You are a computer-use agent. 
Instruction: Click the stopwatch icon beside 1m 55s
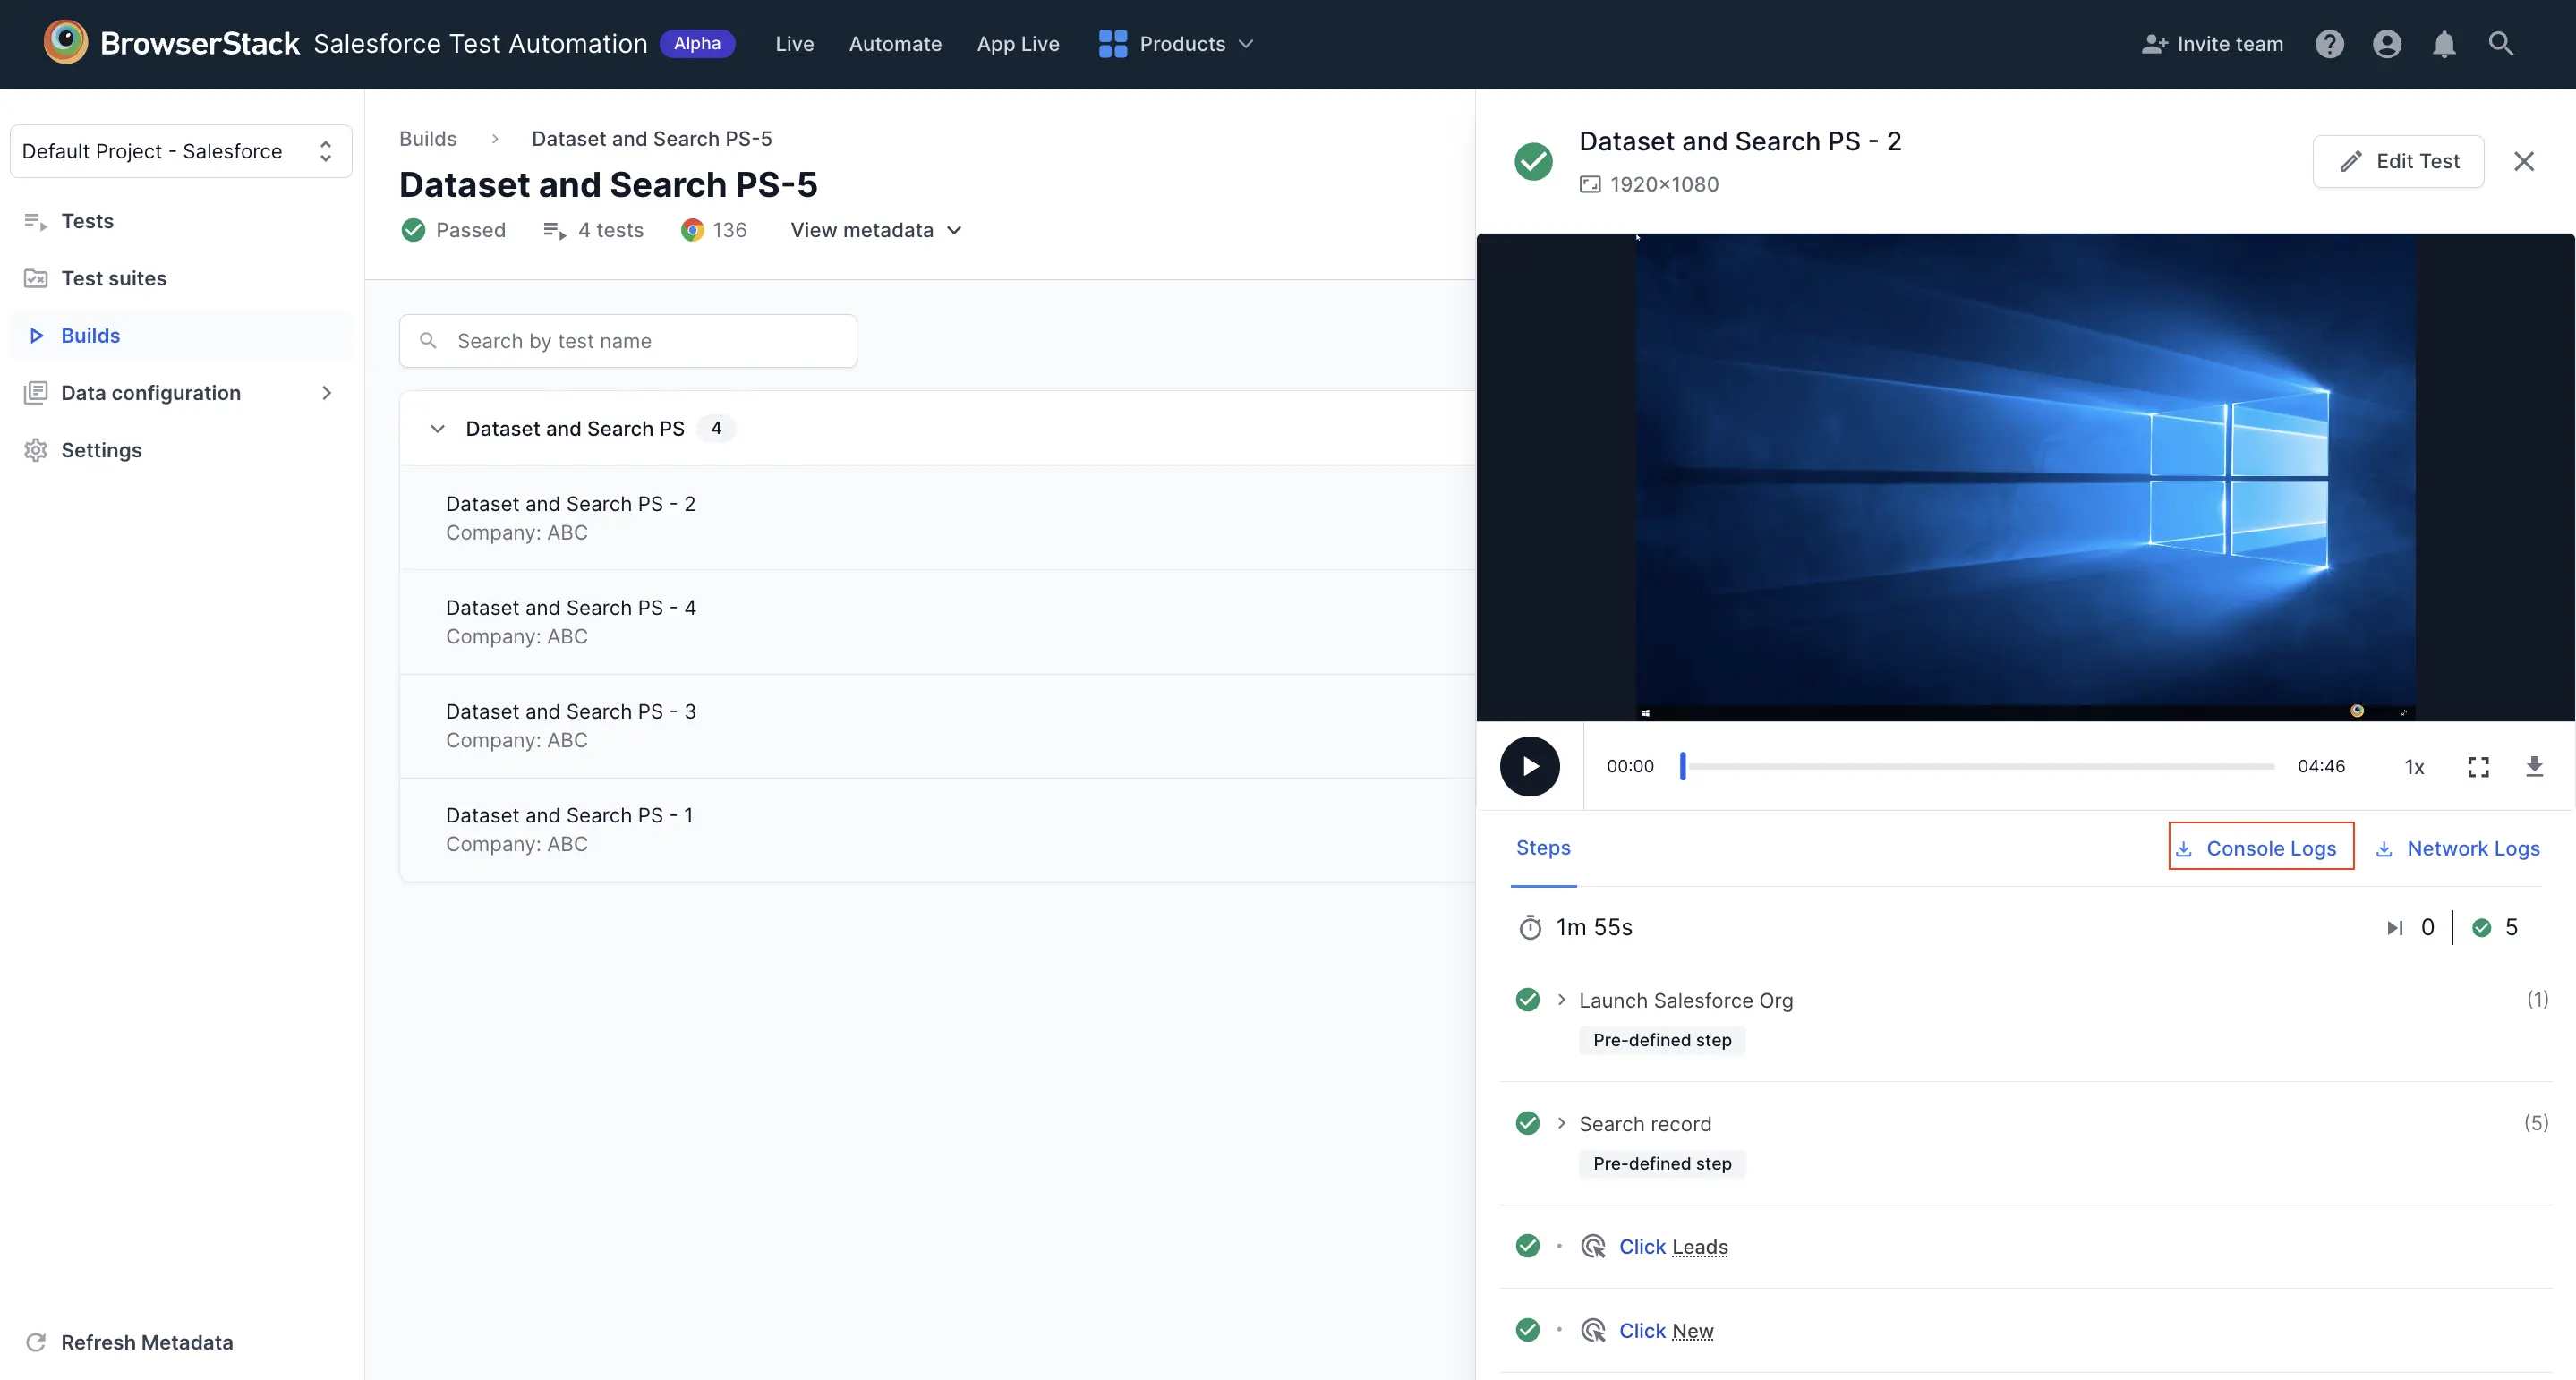(1530, 927)
